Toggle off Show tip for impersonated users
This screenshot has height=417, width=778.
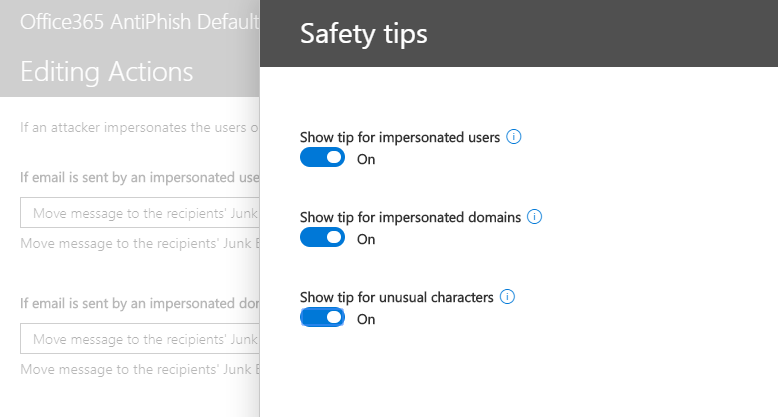tap(322, 158)
